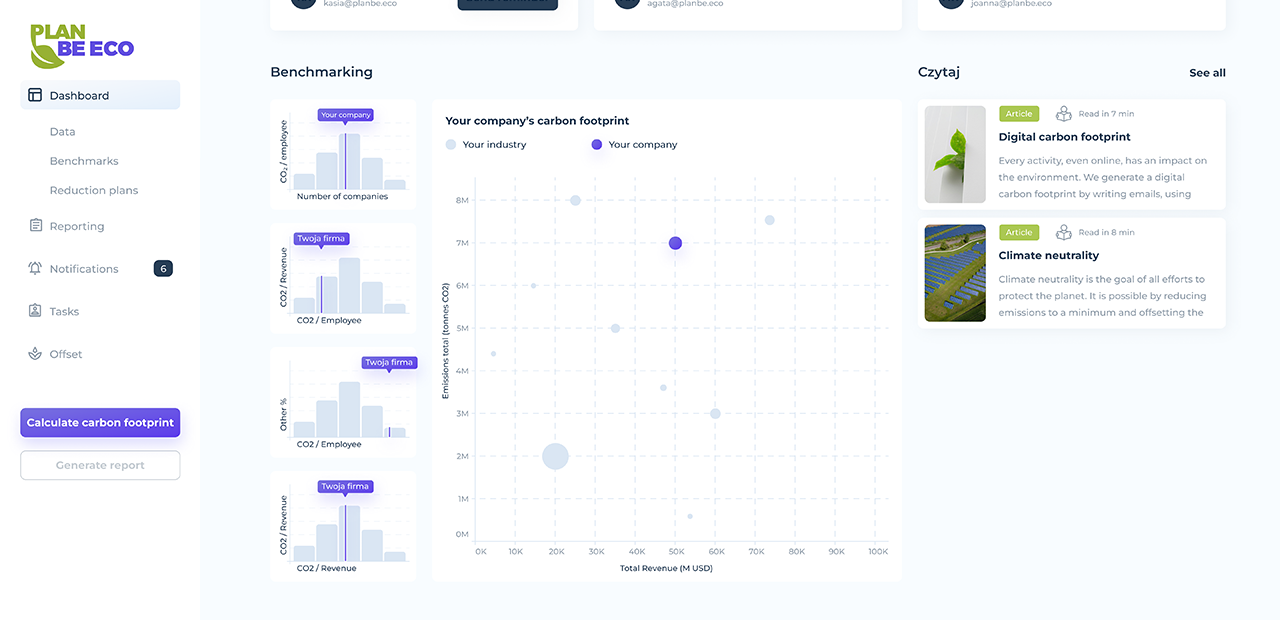Click the Notifications bell icon
Image resolution: width=1280 pixels, height=620 pixels.
click(x=35, y=268)
